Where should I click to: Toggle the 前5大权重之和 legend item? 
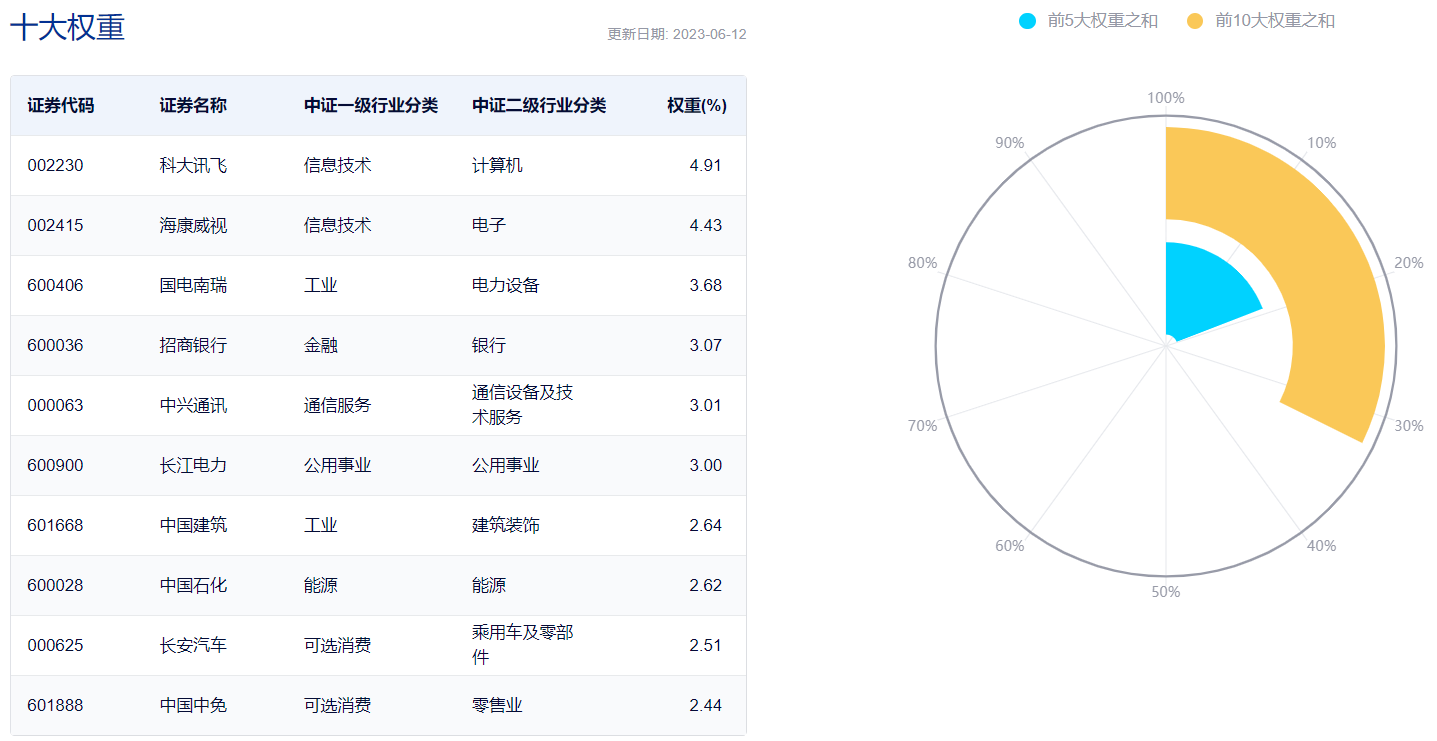1088,20
